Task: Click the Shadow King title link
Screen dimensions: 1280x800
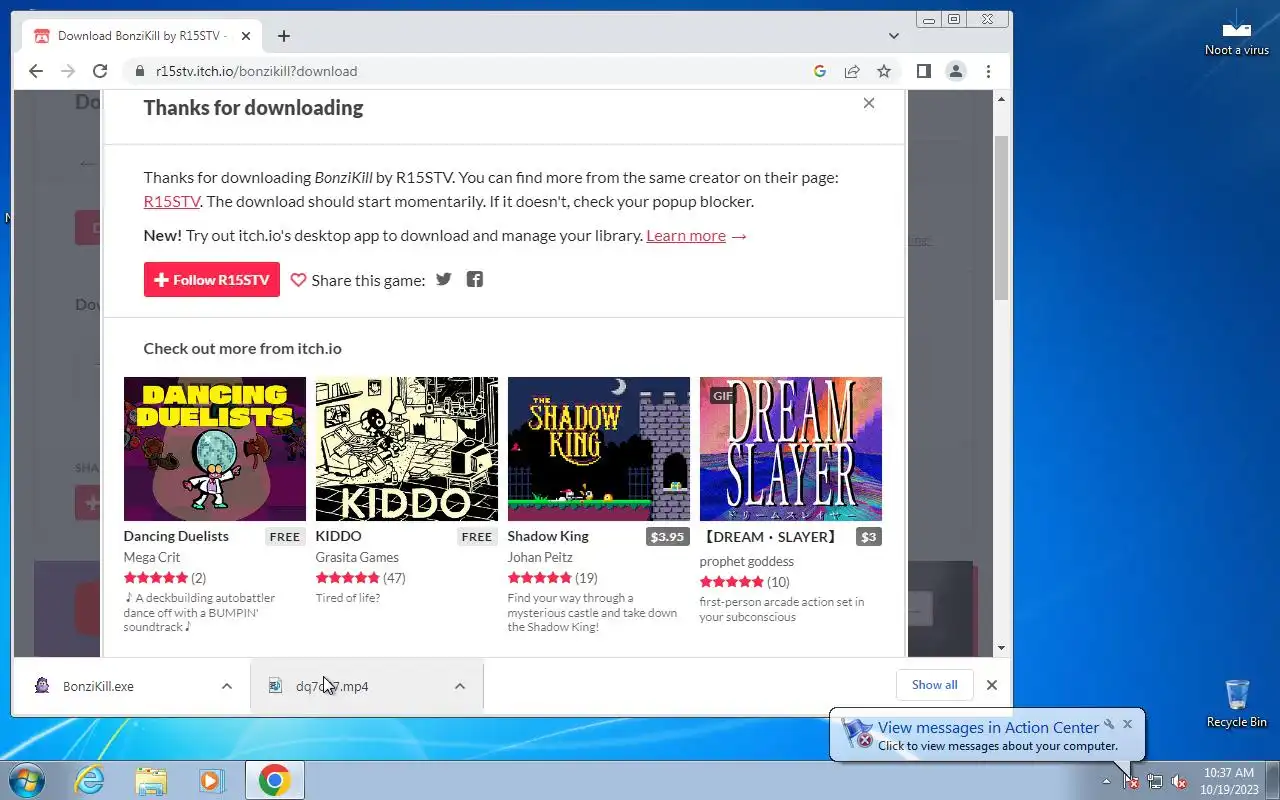Action: [x=548, y=536]
